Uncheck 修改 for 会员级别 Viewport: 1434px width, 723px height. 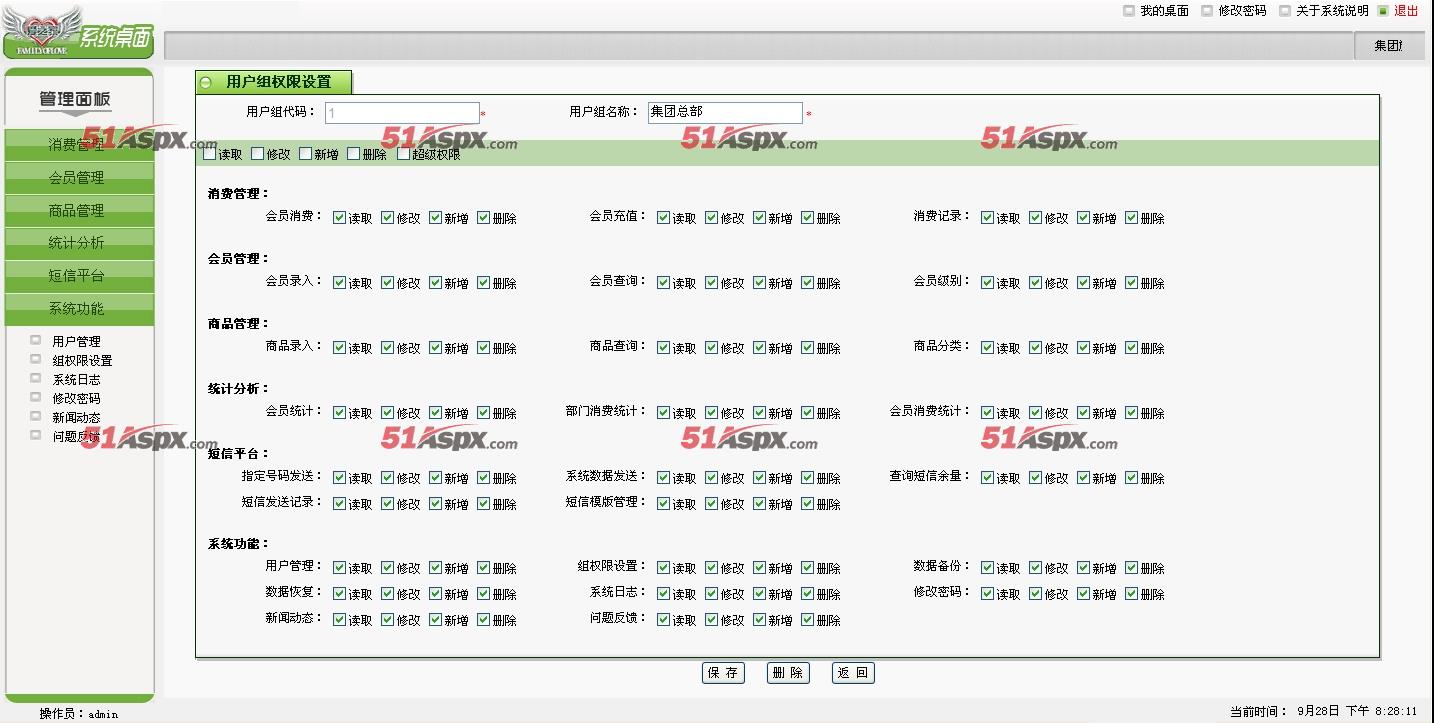point(1036,282)
